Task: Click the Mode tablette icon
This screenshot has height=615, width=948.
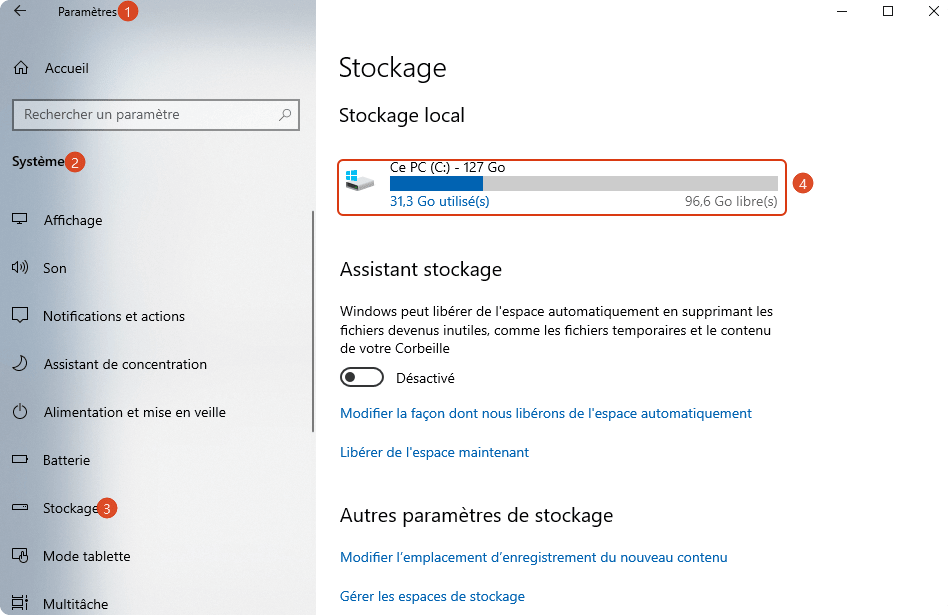Action: [x=20, y=555]
